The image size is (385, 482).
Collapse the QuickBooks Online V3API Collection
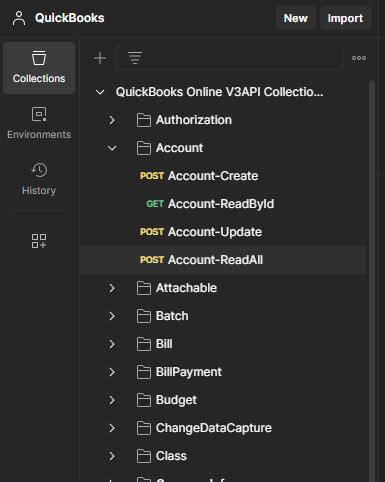(x=100, y=92)
